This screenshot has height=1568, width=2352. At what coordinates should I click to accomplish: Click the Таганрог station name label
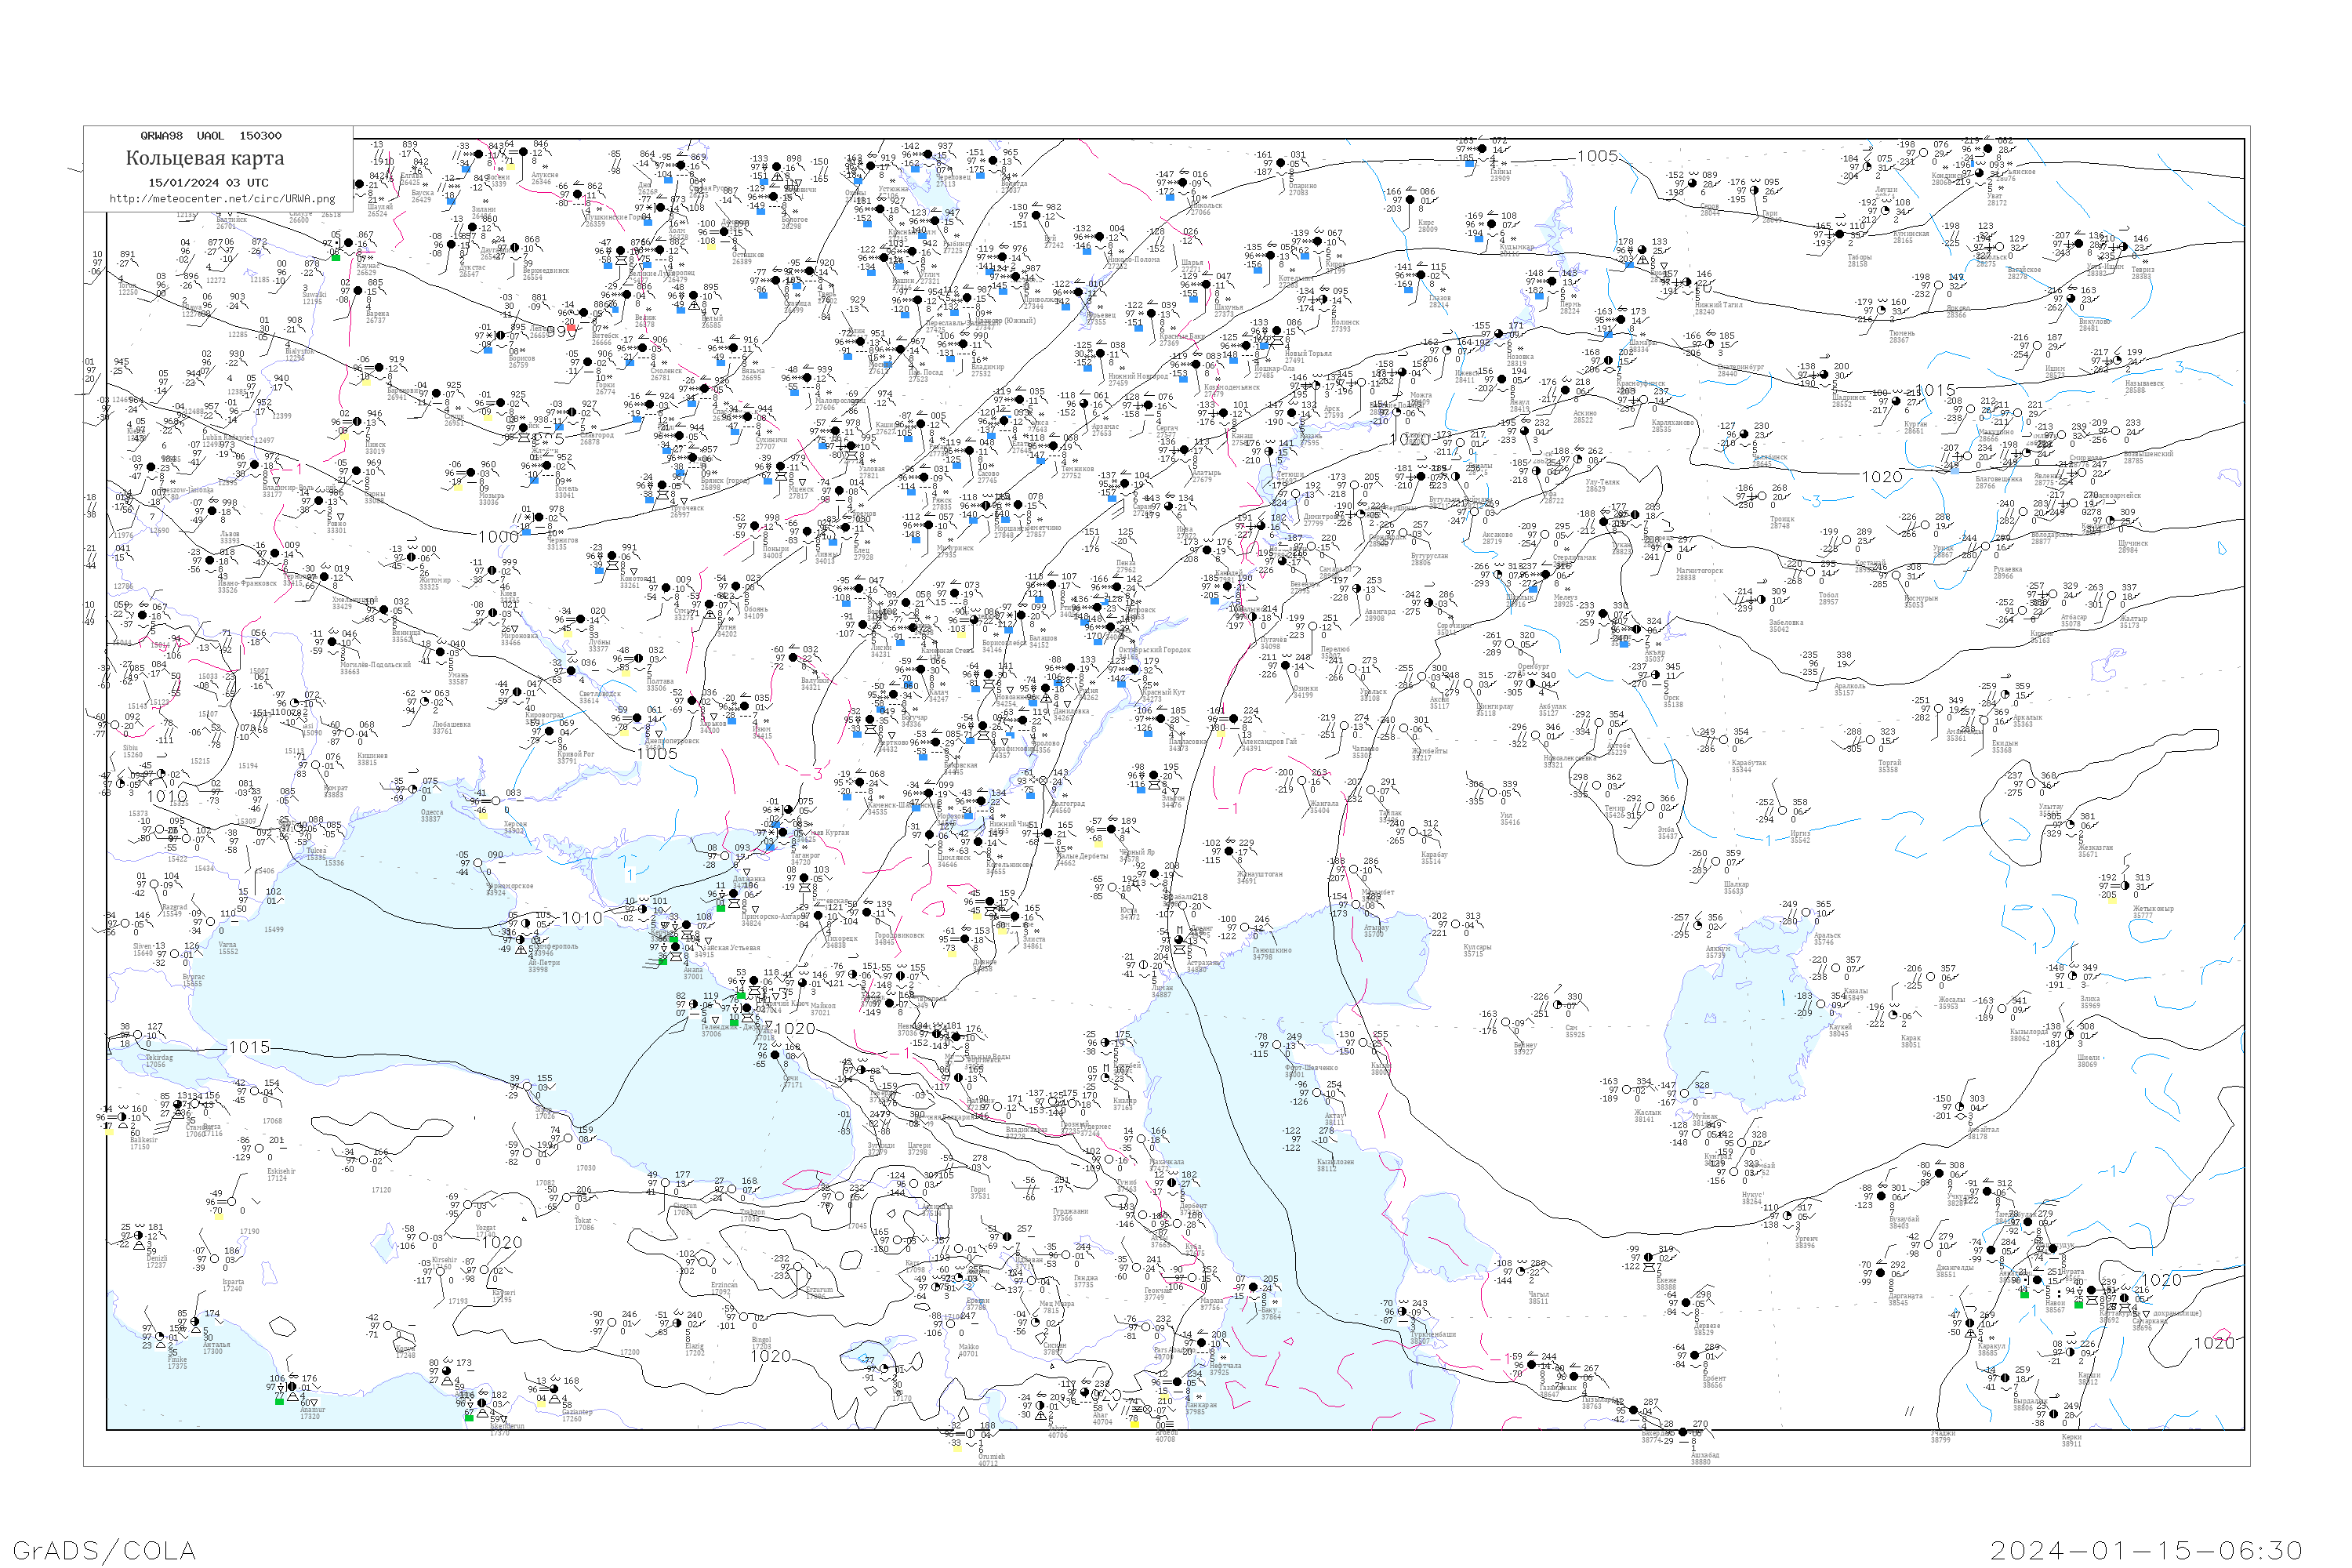[806, 855]
